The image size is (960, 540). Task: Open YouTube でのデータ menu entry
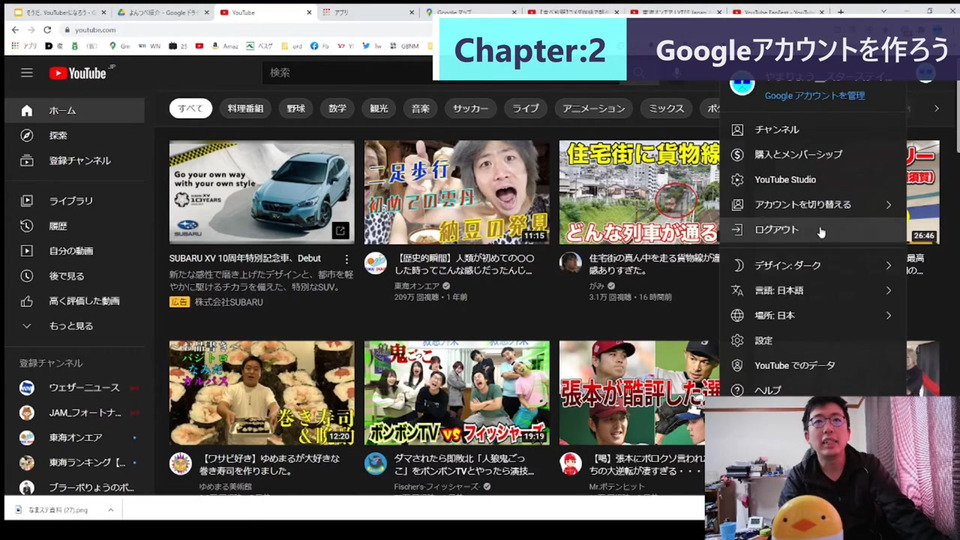(812, 366)
